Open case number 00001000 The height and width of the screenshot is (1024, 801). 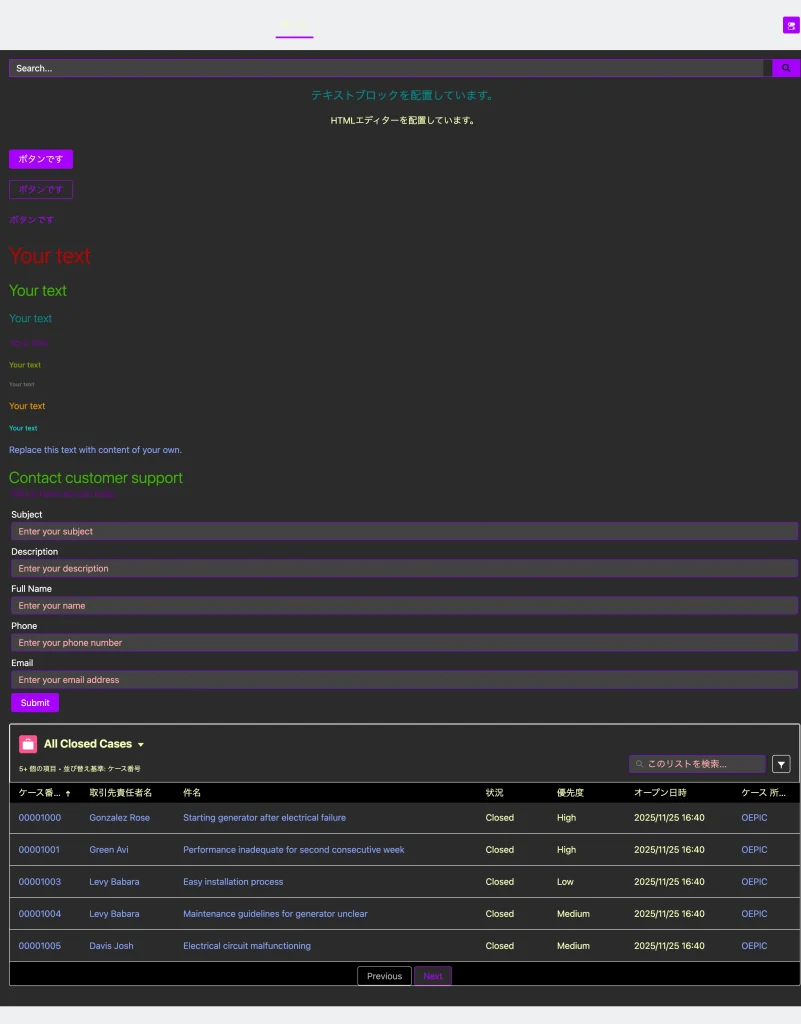point(40,818)
